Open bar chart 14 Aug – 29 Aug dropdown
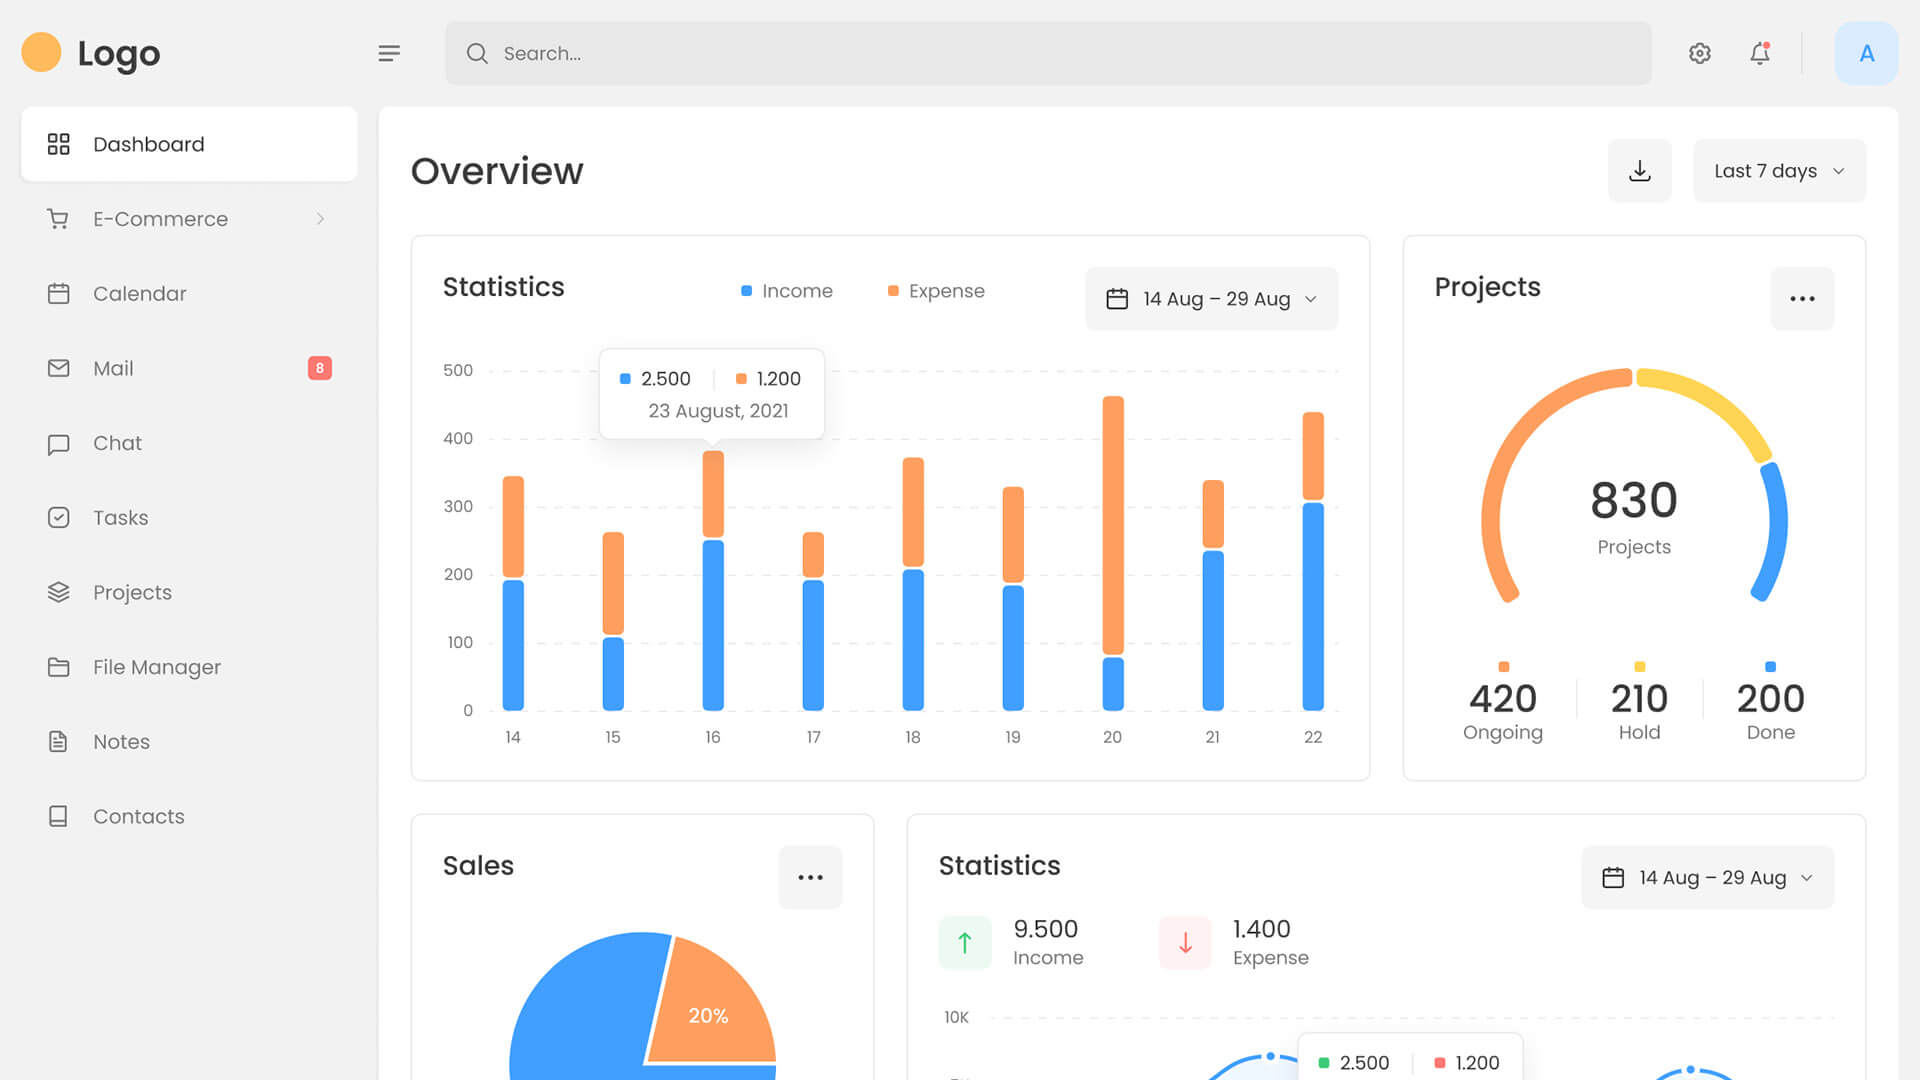The width and height of the screenshot is (1920, 1080). coord(1211,299)
